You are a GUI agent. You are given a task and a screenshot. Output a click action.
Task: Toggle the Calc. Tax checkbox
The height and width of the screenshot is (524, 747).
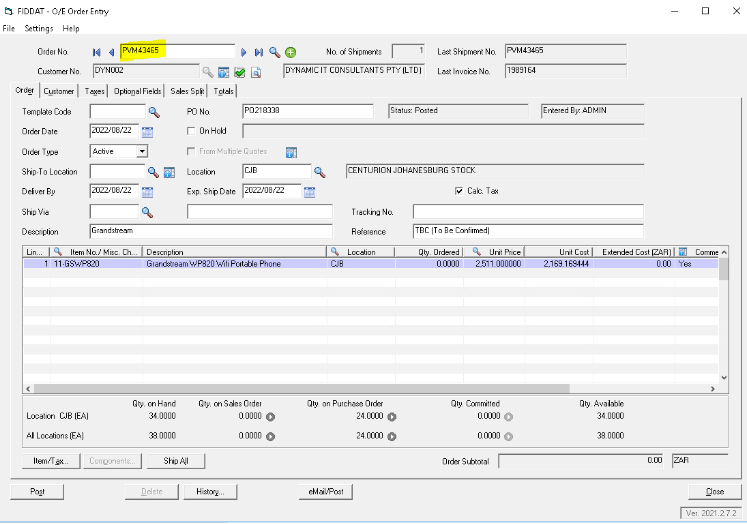459,191
